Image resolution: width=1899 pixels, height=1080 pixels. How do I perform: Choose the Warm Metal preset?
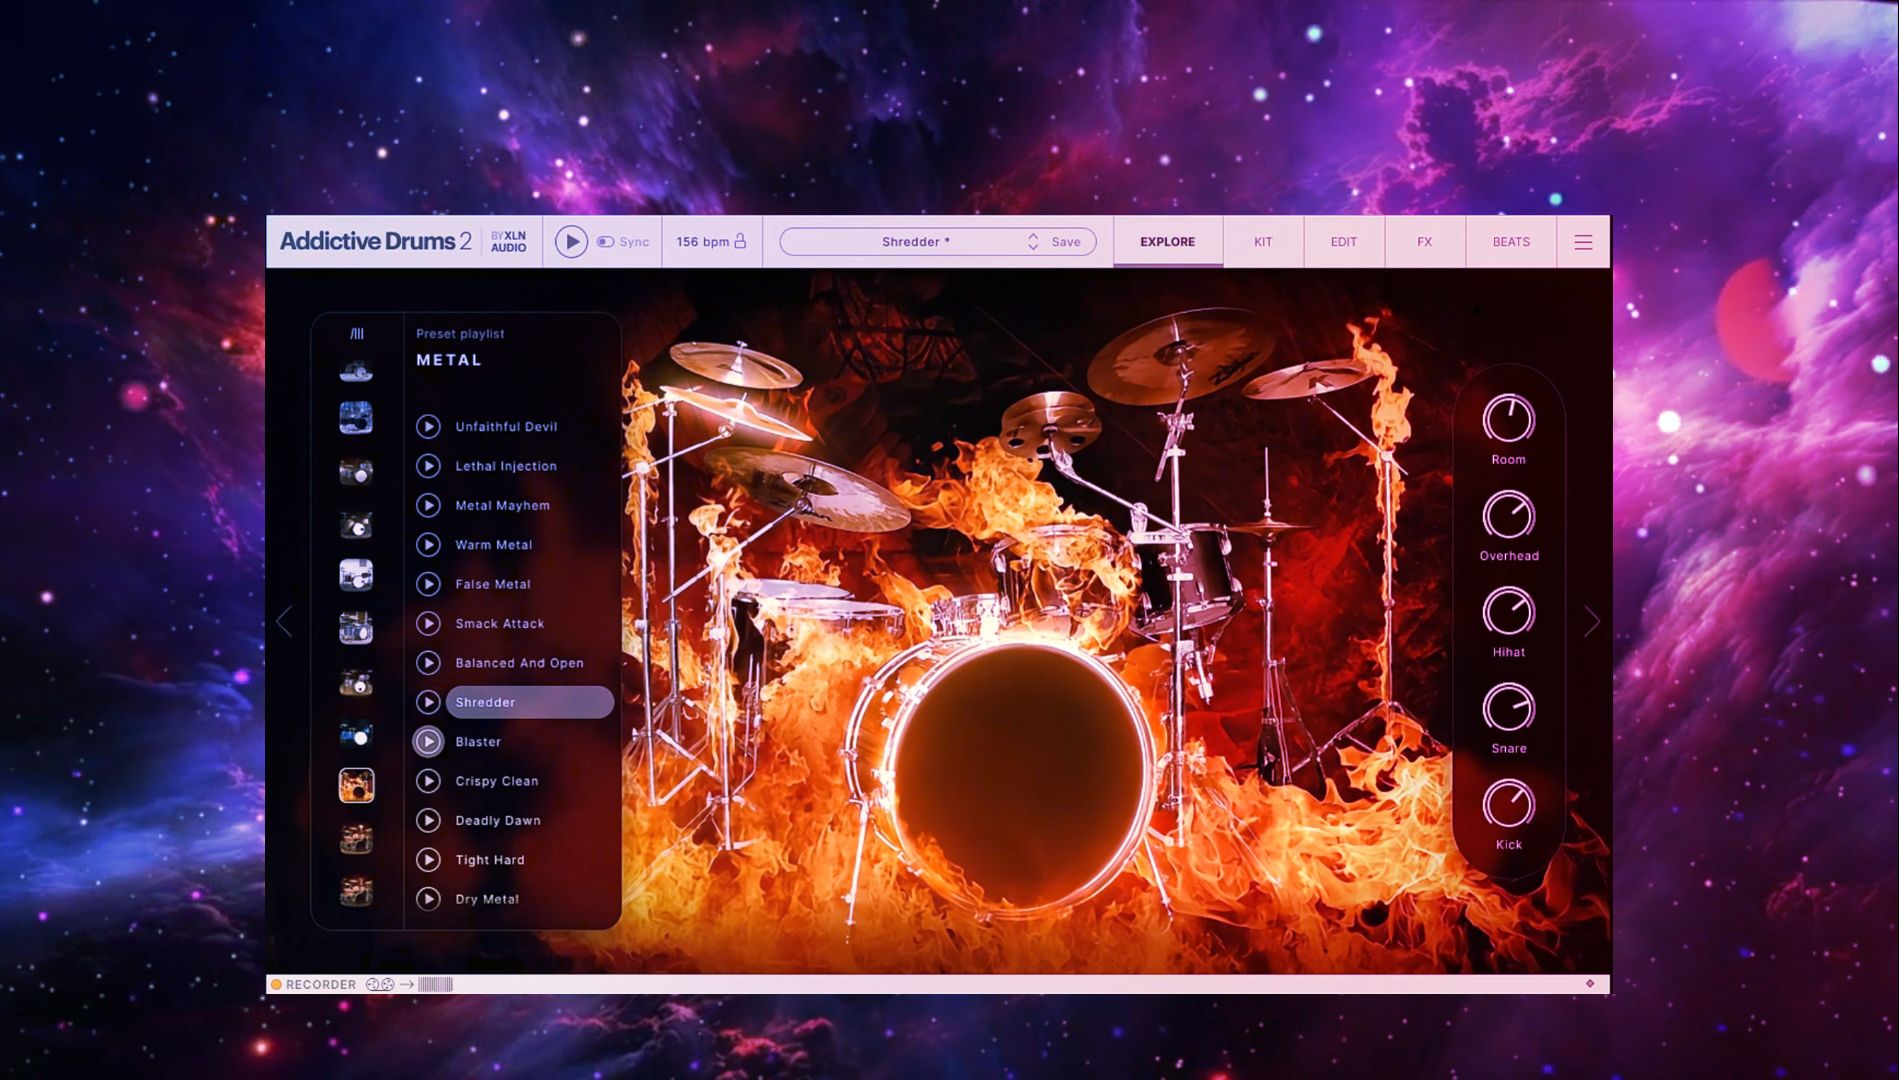493,545
